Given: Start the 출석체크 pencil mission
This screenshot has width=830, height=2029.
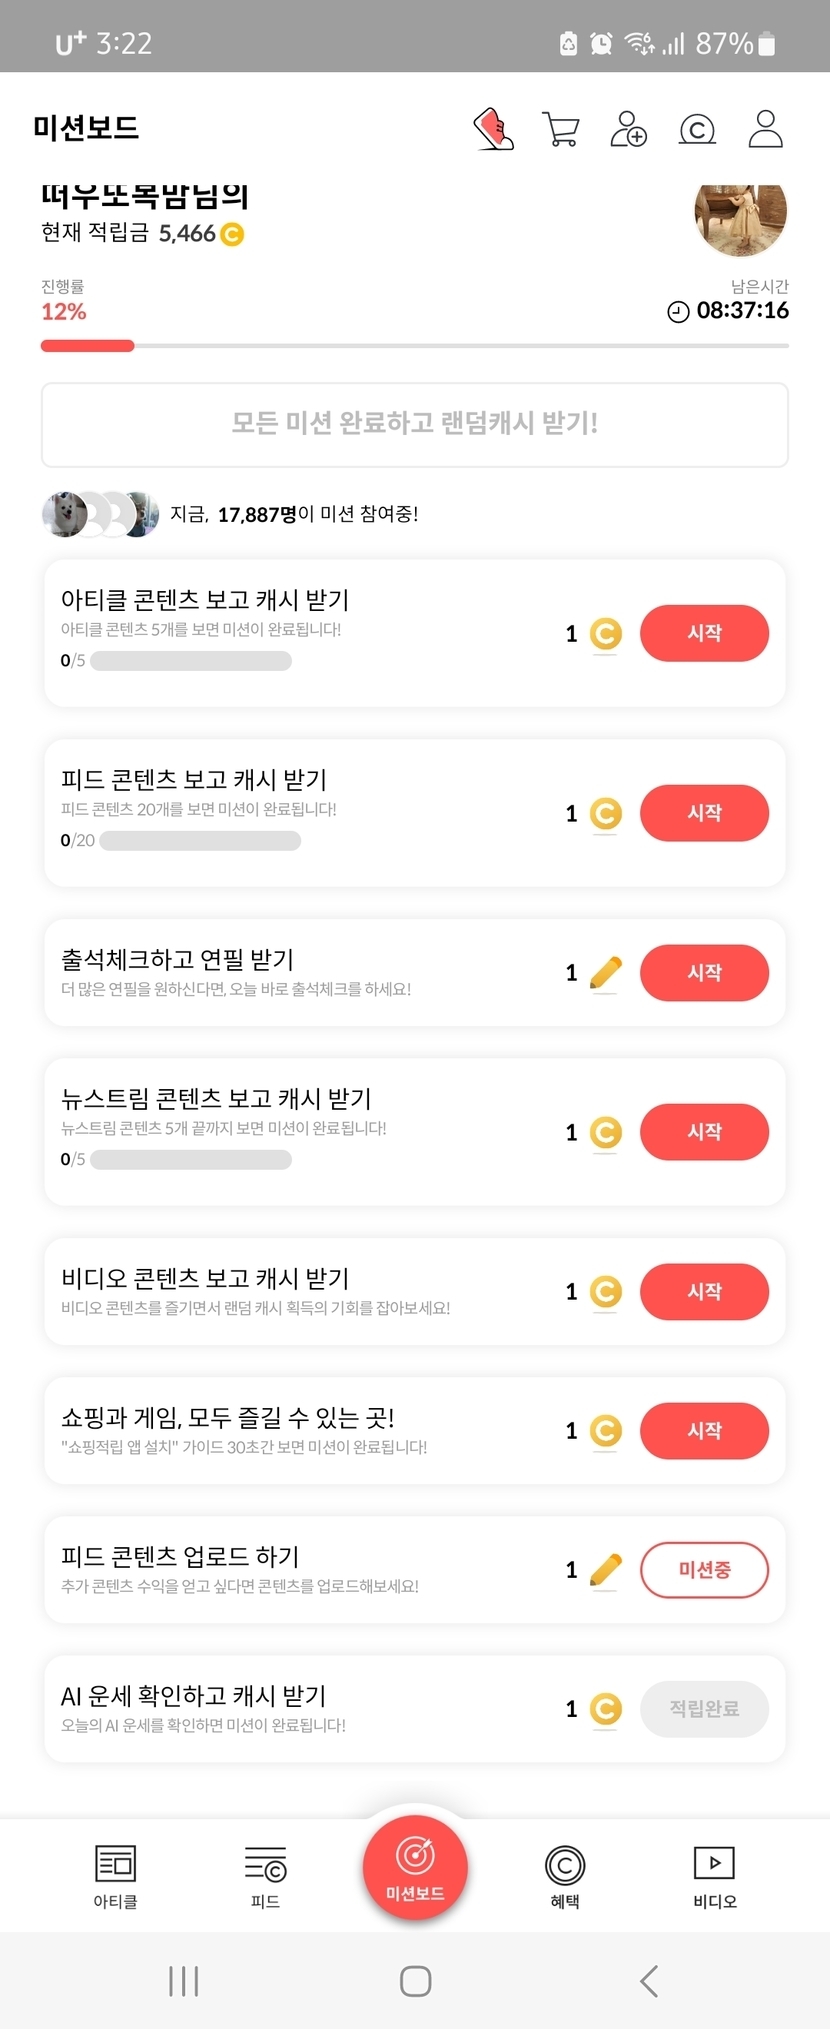Looking at the screenshot, I should tap(704, 972).
